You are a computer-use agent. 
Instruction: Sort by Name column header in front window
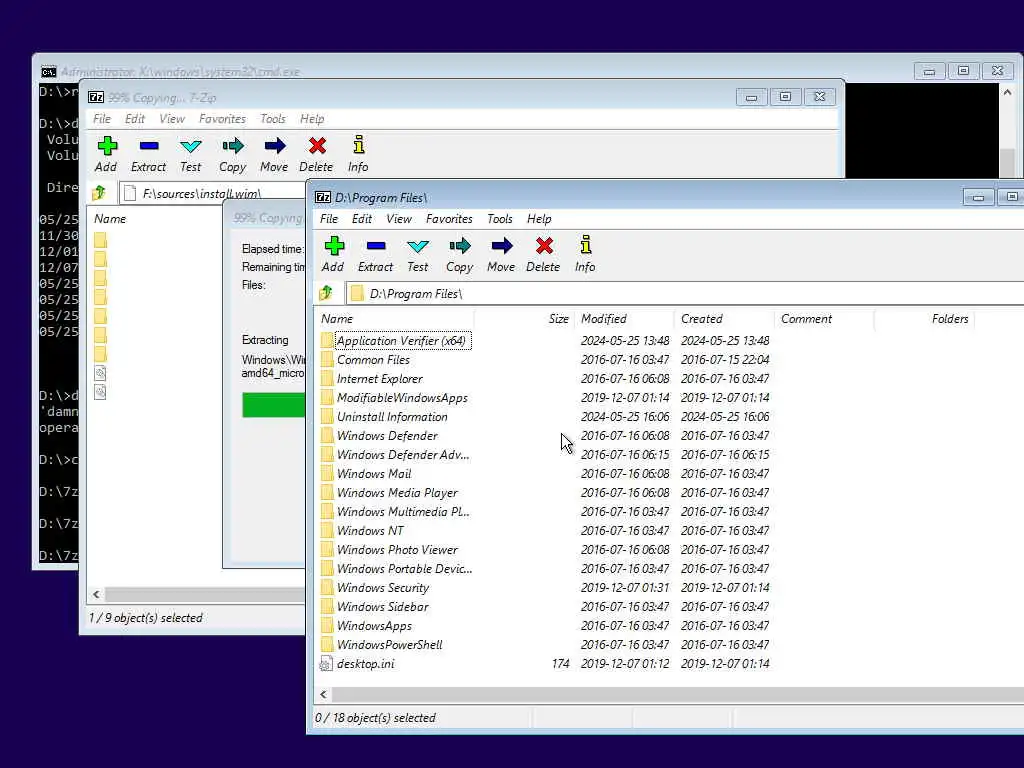394,319
